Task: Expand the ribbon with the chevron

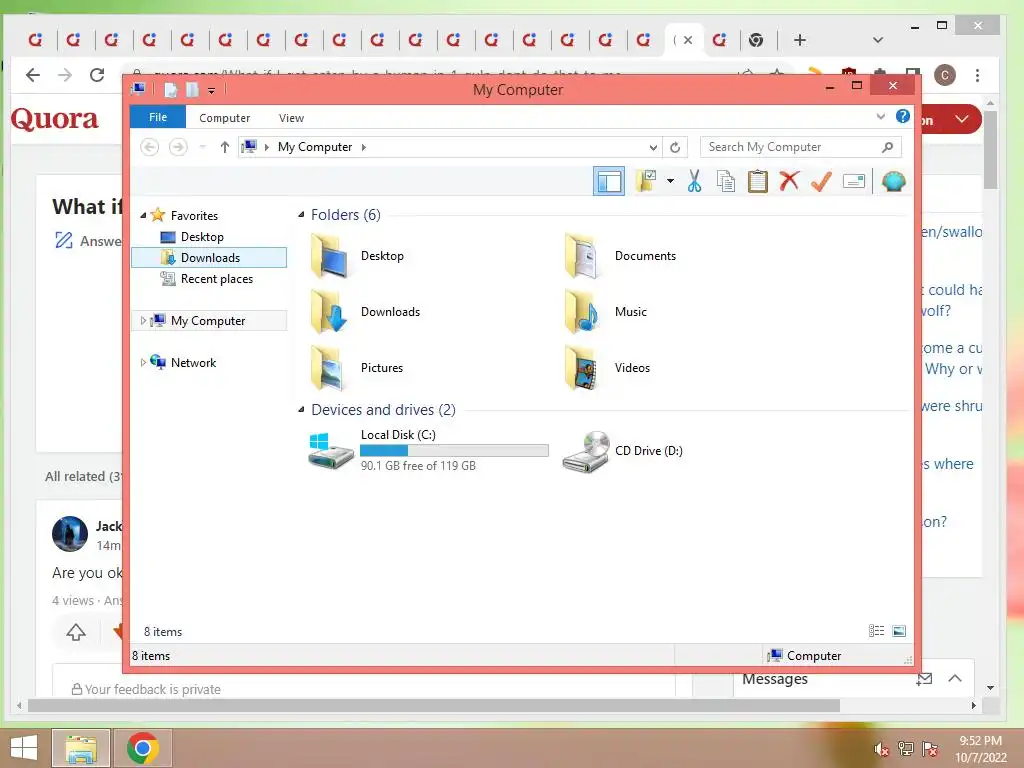Action: [x=880, y=116]
